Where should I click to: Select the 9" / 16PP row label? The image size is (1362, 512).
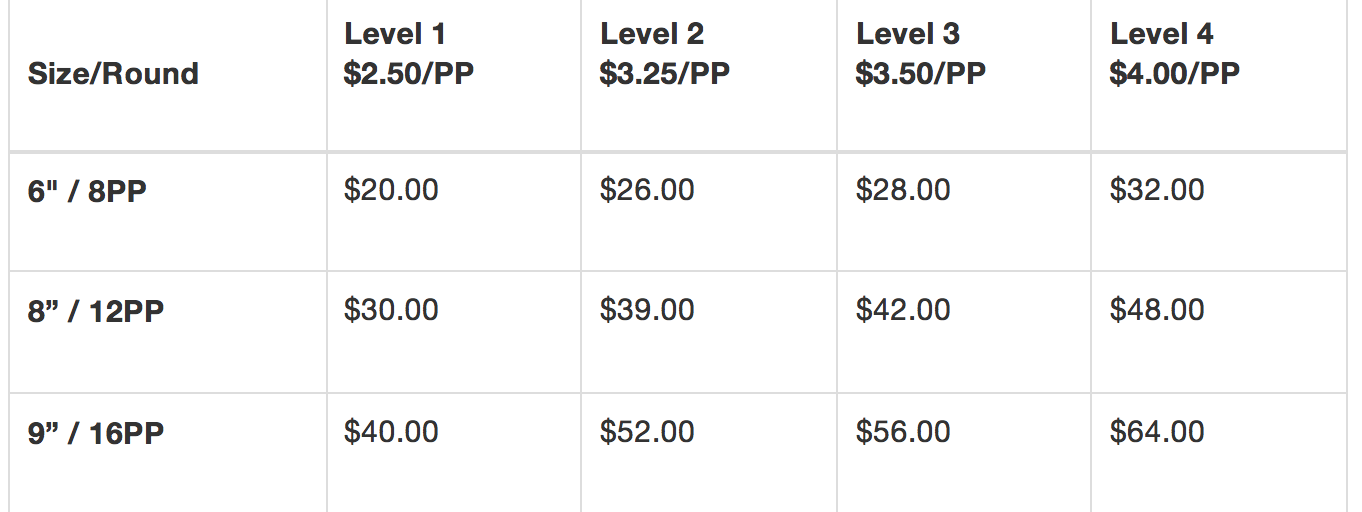pos(95,434)
